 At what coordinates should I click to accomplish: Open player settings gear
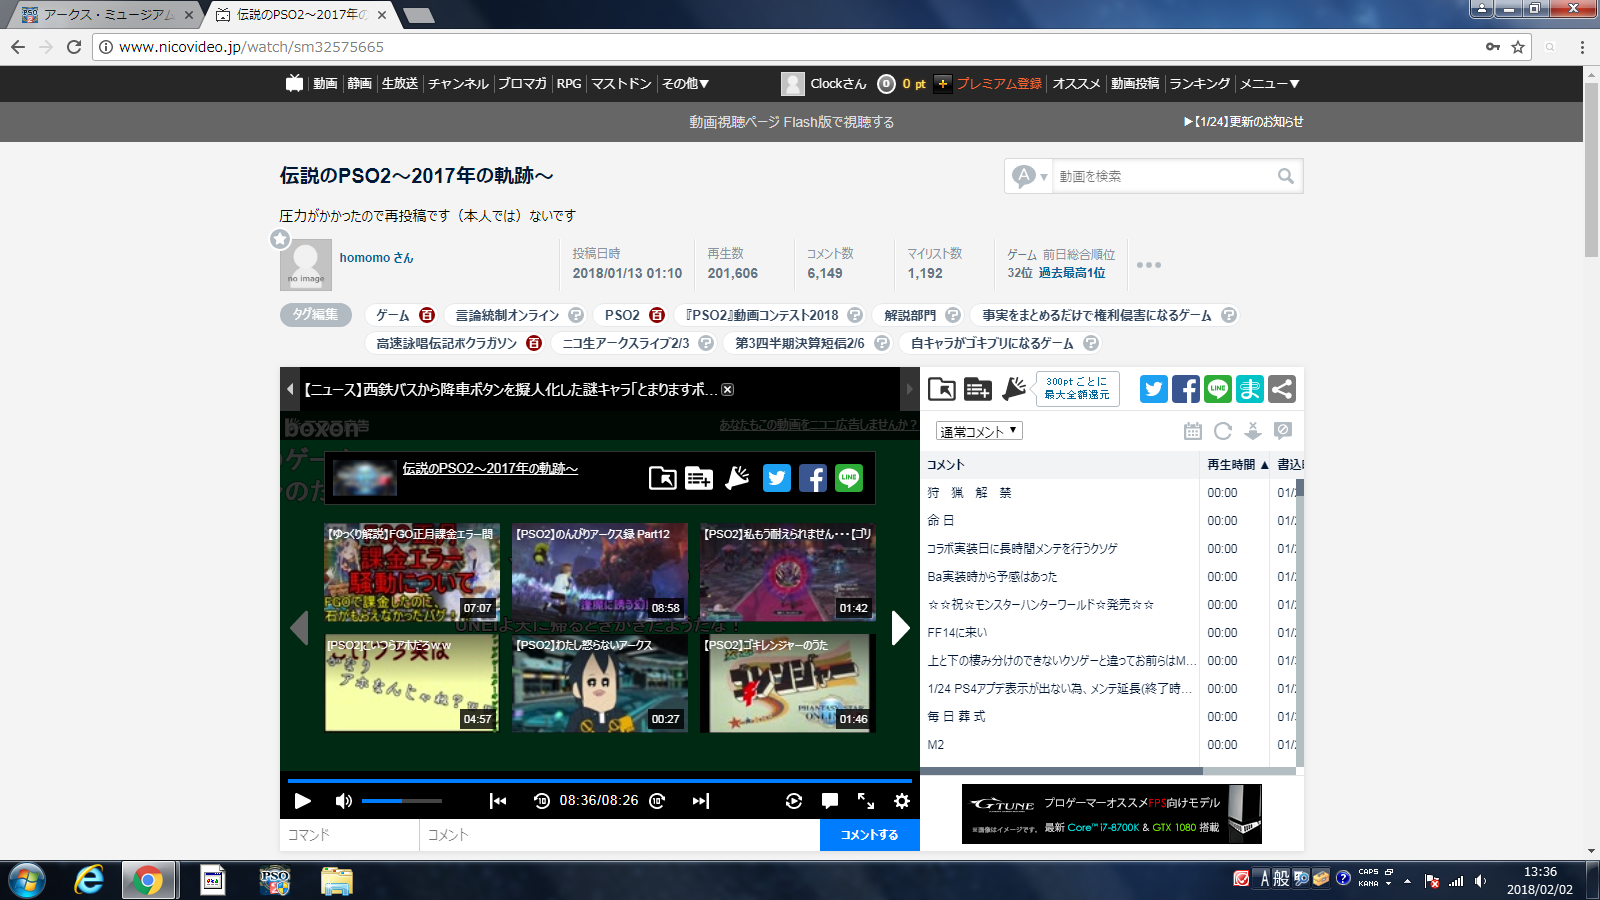point(902,801)
